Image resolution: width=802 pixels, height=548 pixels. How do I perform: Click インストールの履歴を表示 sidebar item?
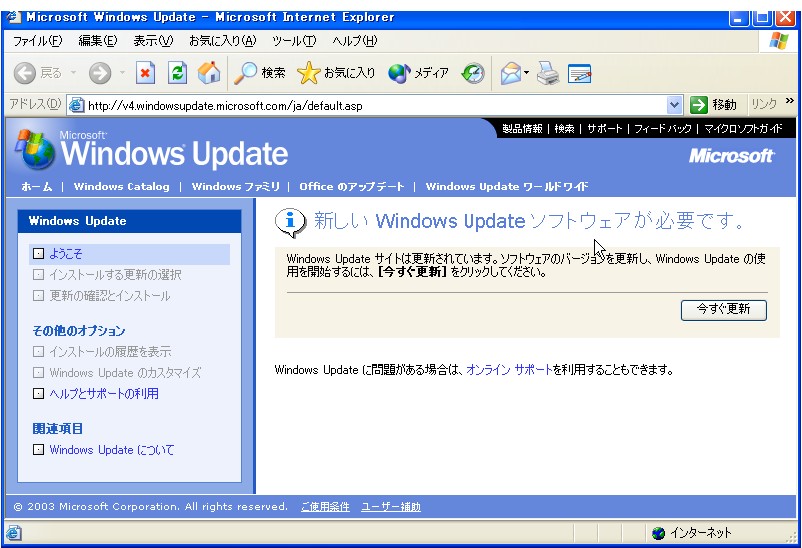point(110,352)
